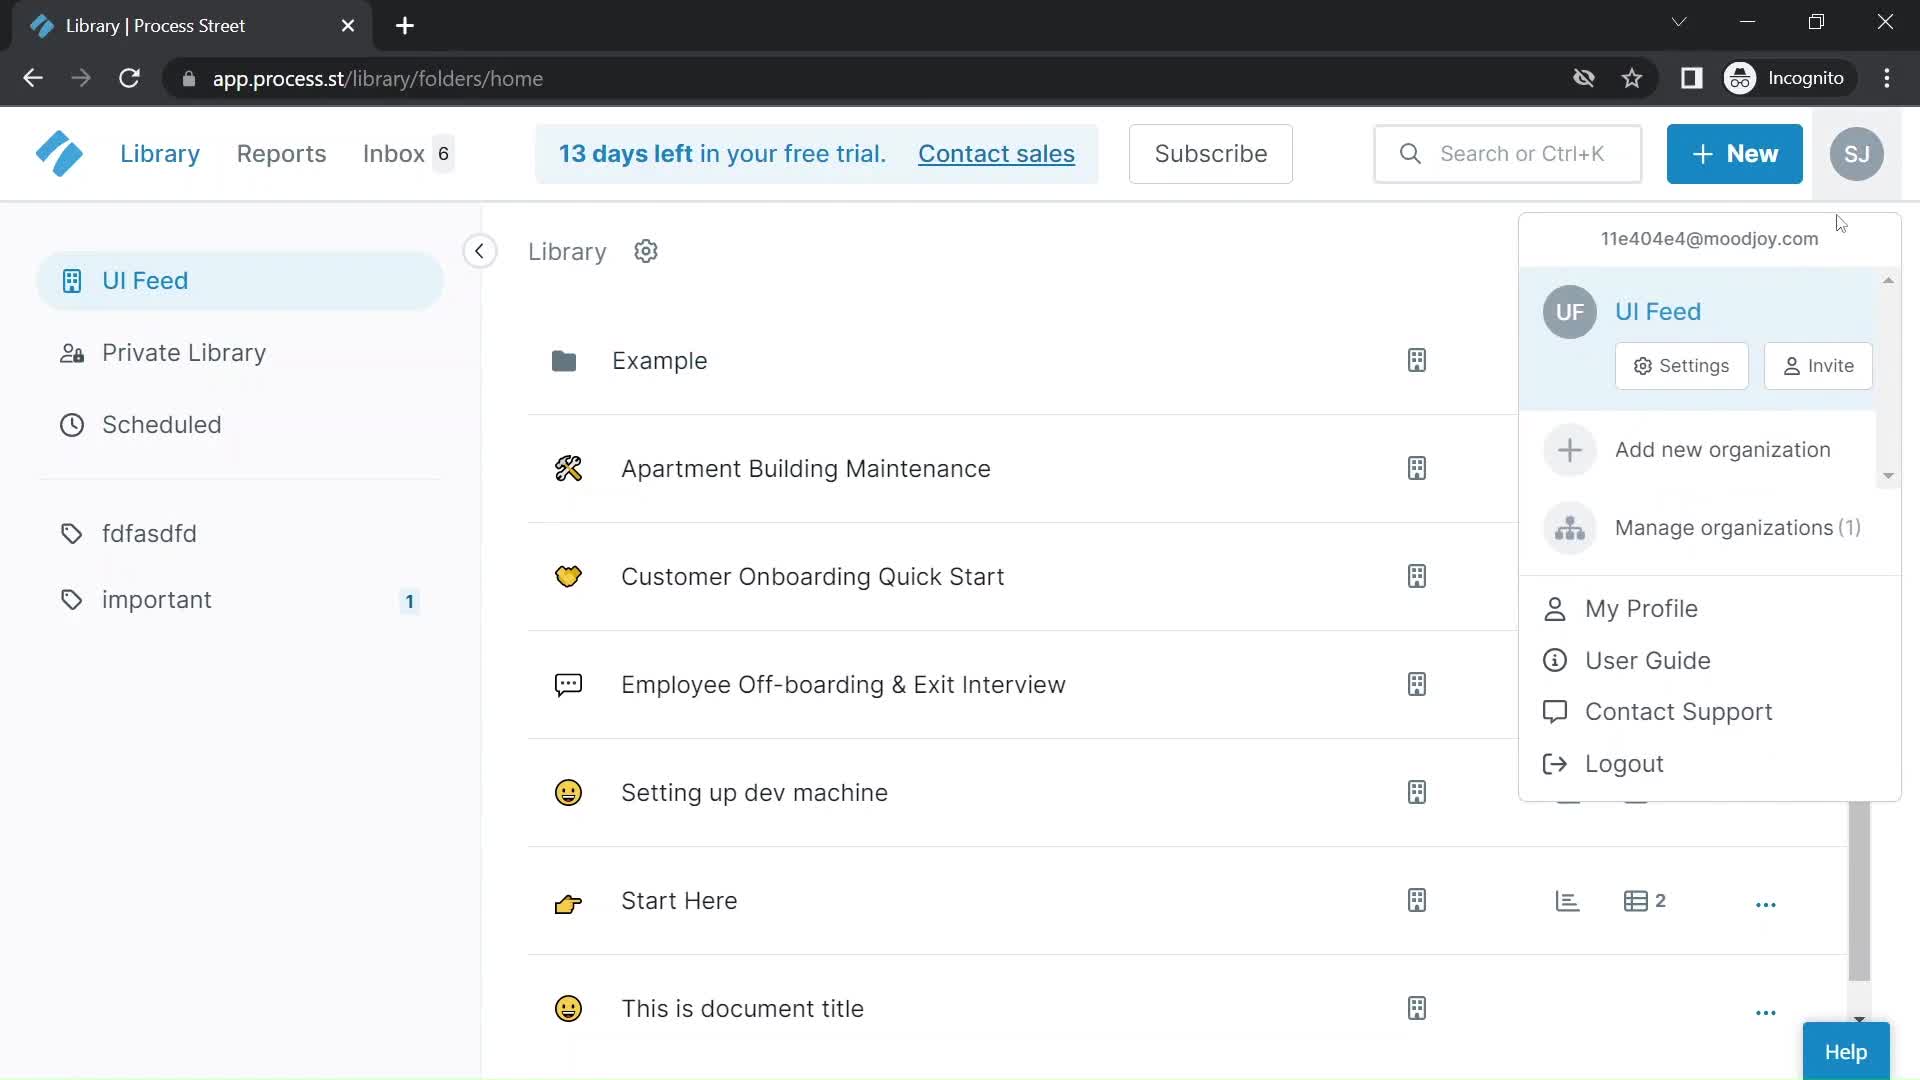
Task: Click Start Here pointing hand icon
Action: [568, 902]
